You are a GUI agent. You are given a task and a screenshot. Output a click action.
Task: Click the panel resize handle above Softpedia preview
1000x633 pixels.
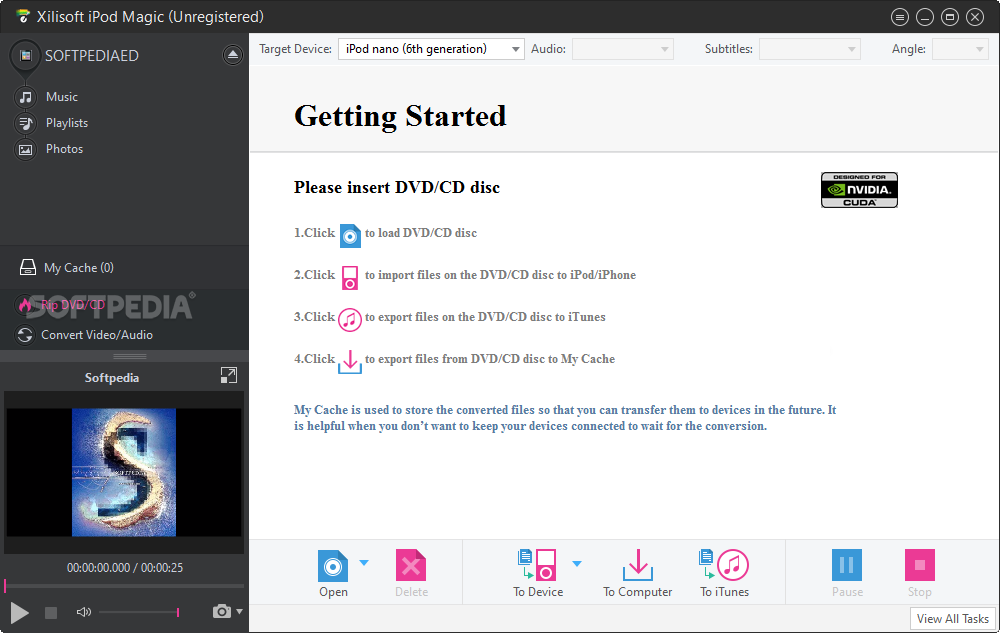coord(129,356)
